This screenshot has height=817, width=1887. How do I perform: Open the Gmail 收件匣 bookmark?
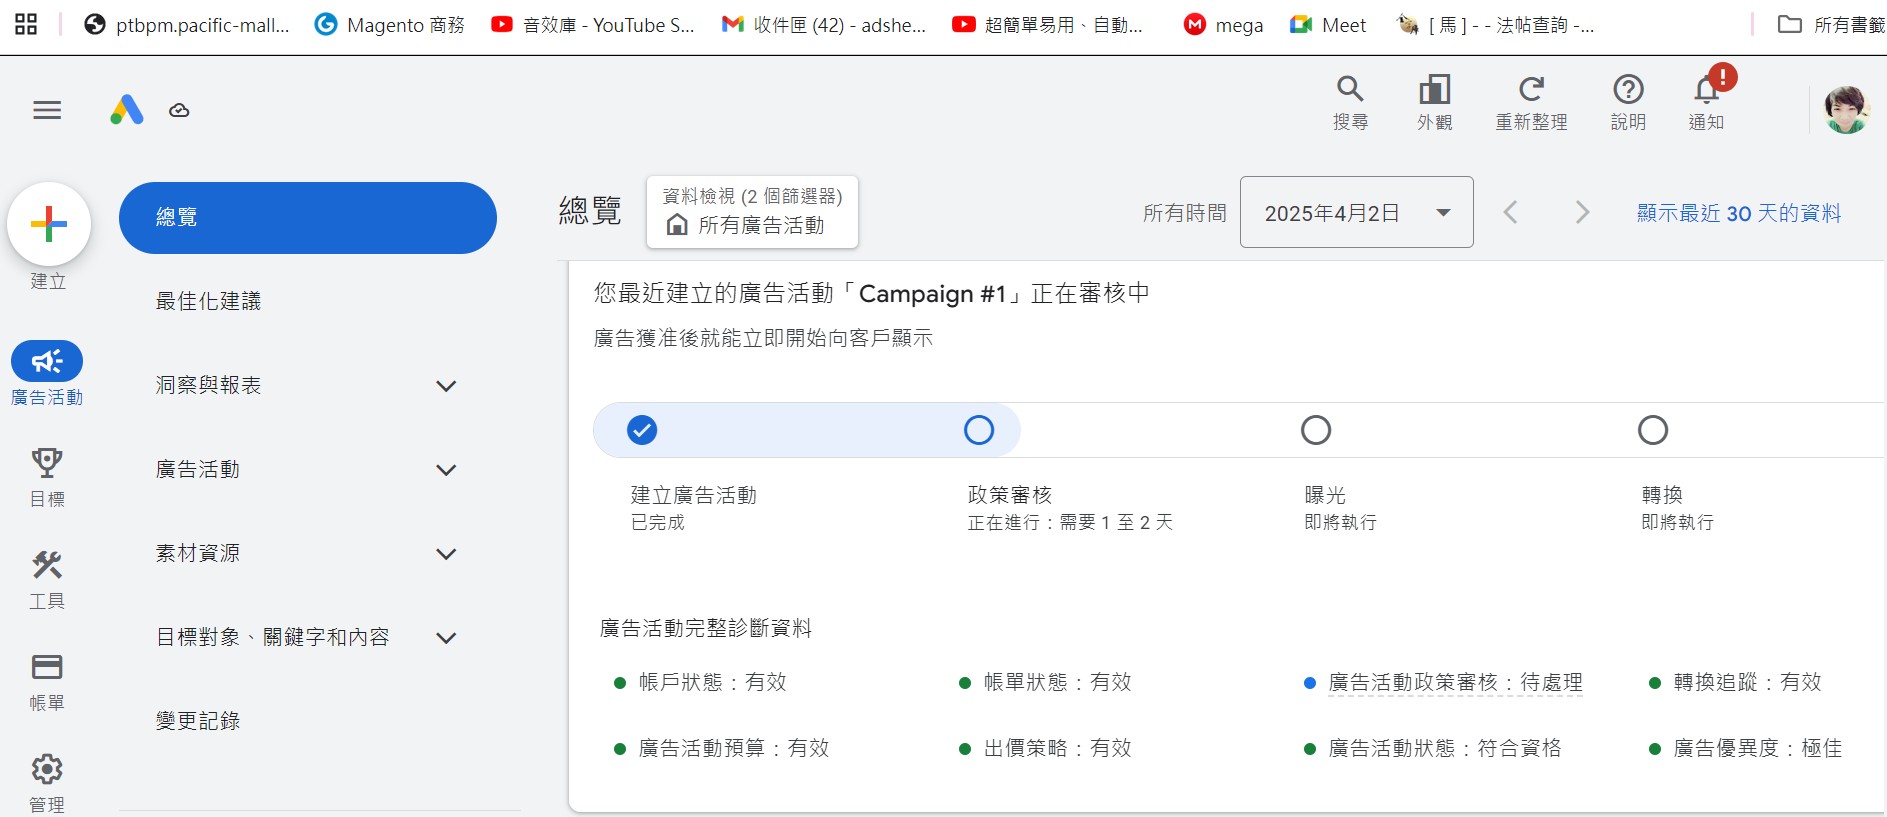click(824, 25)
